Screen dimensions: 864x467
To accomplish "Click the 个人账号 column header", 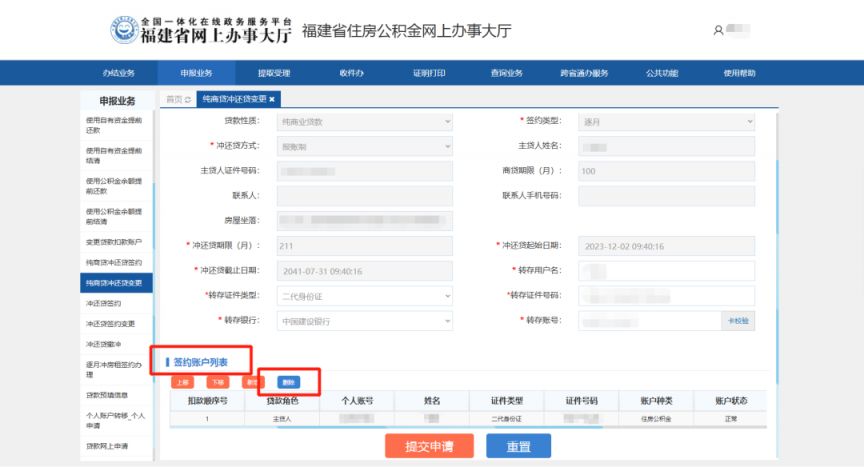I will 357,401.
